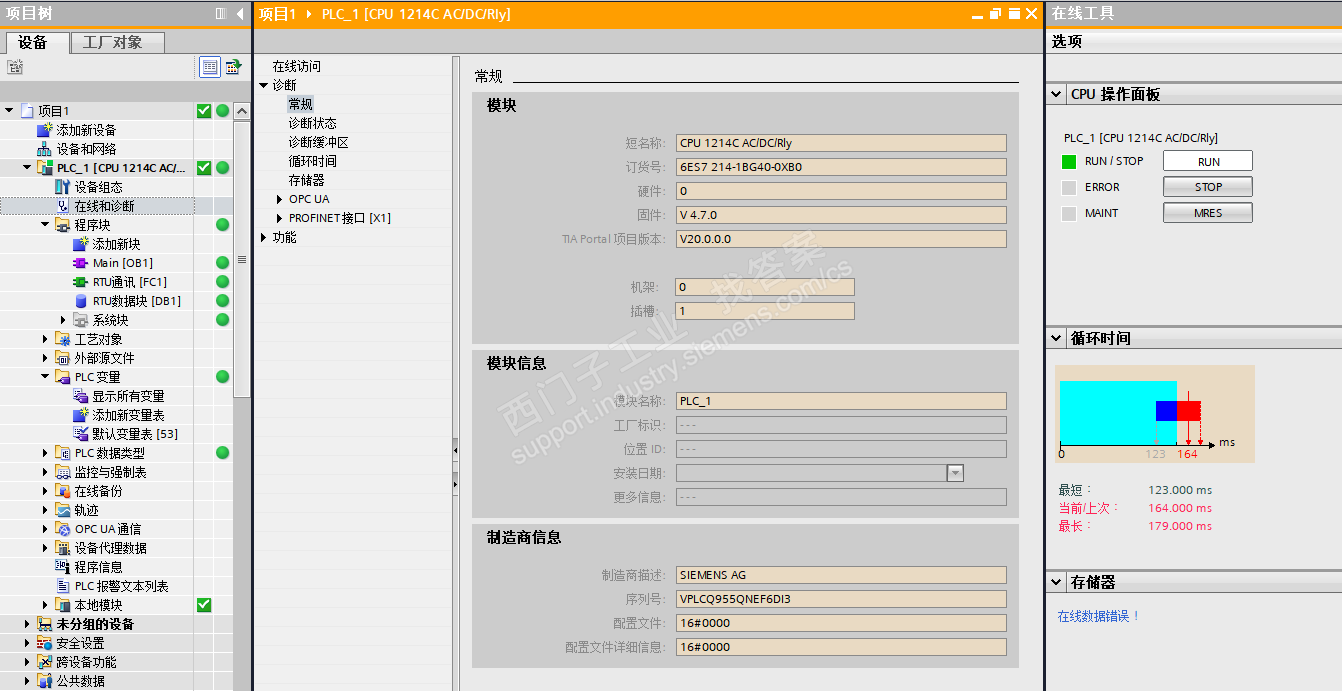Click green check status next to 项目1
The width and height of the screenshot is (1342, 691).
204,111
